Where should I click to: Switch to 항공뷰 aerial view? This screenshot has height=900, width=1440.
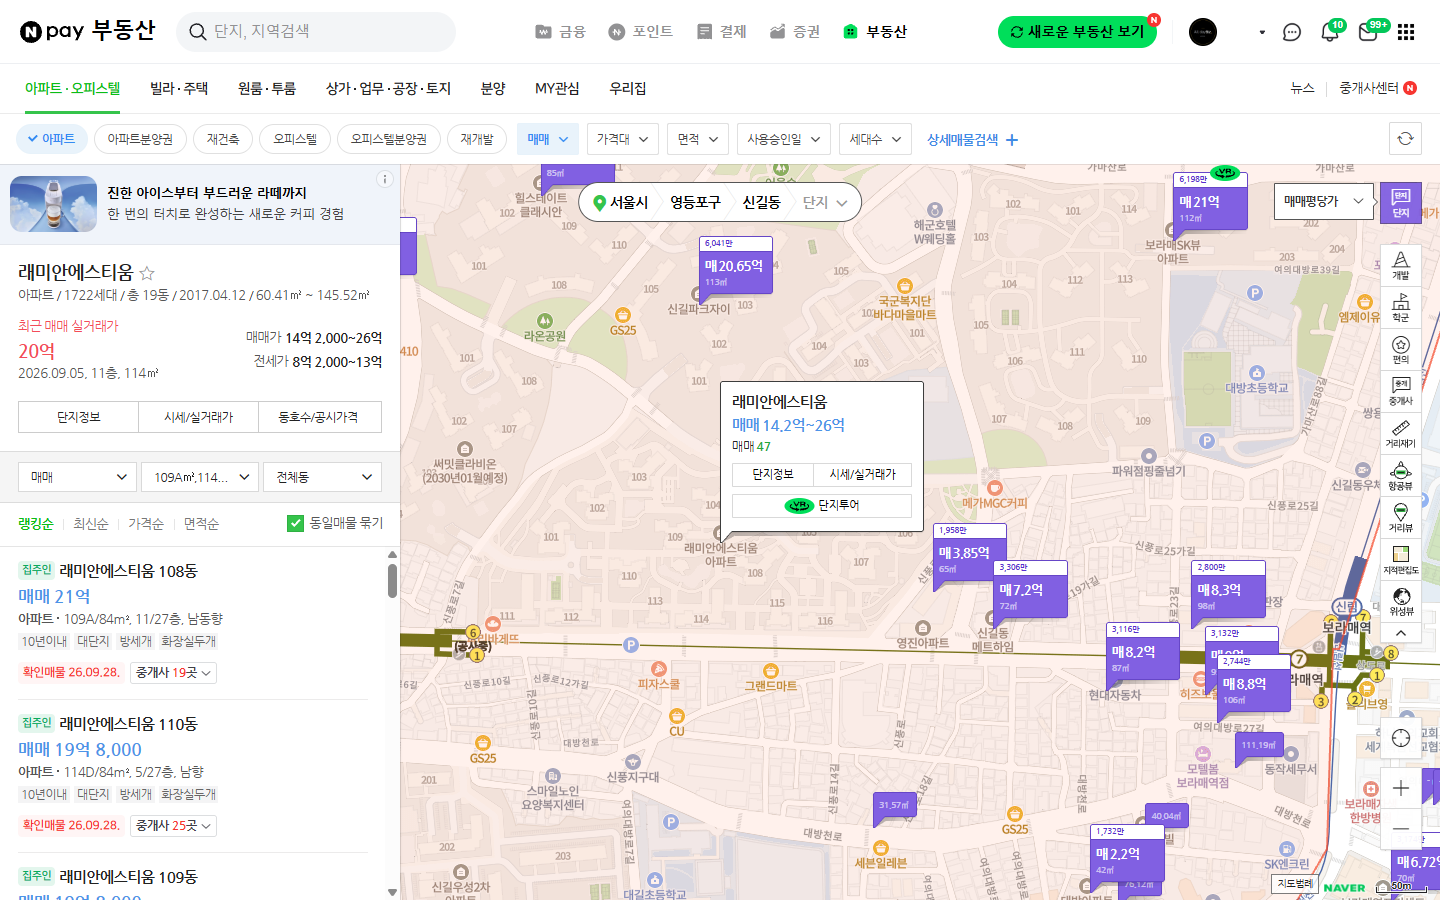pos(1401,476)
